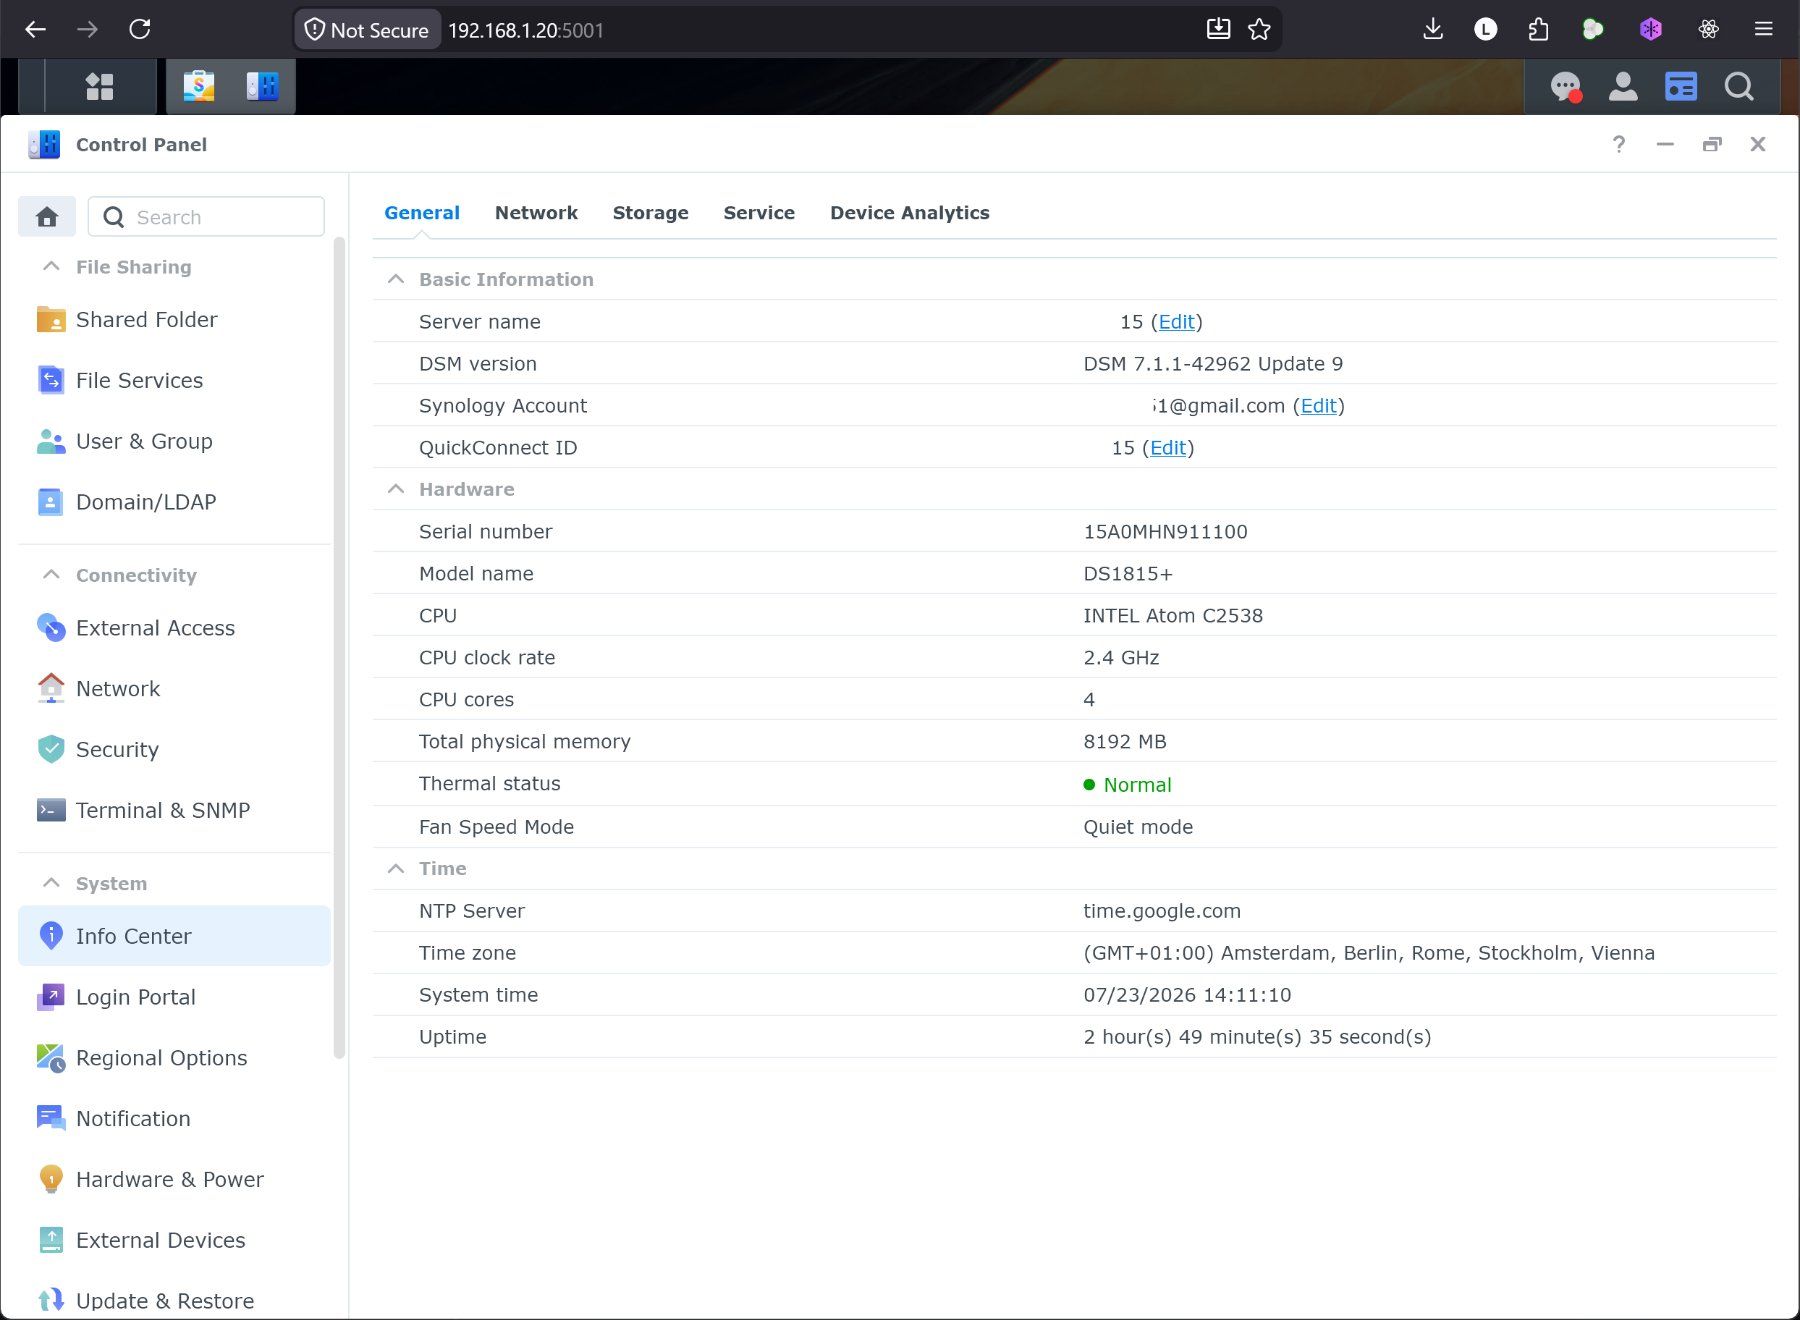Edit the Server name
Viewport: 1800px width, 1320px height.
(x=1177, y=322)
